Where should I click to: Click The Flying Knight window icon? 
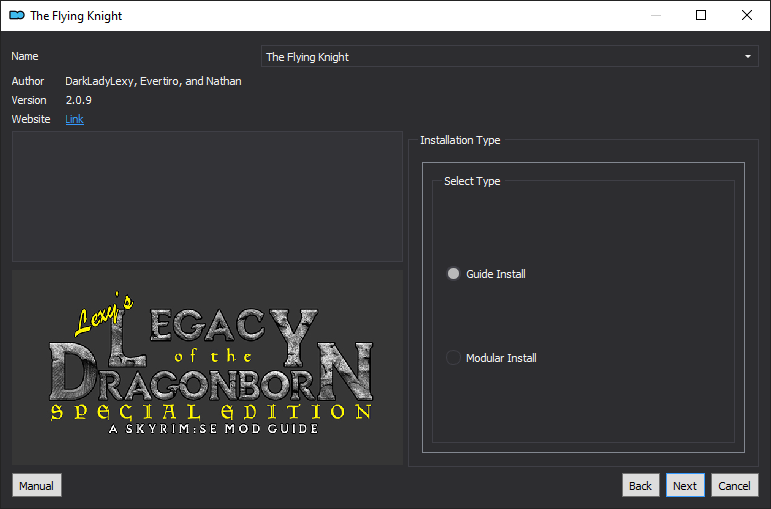coord(17,15)
